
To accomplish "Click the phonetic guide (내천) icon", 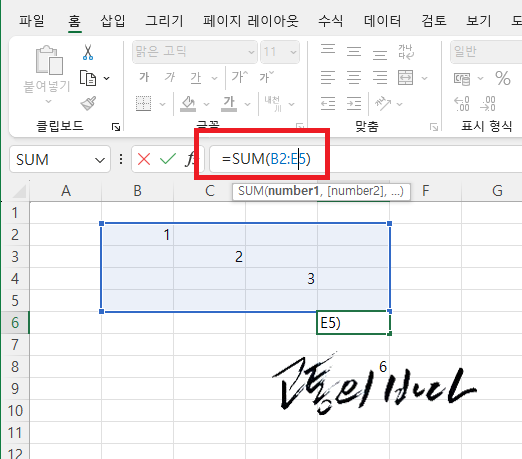I will pos(273,104).
